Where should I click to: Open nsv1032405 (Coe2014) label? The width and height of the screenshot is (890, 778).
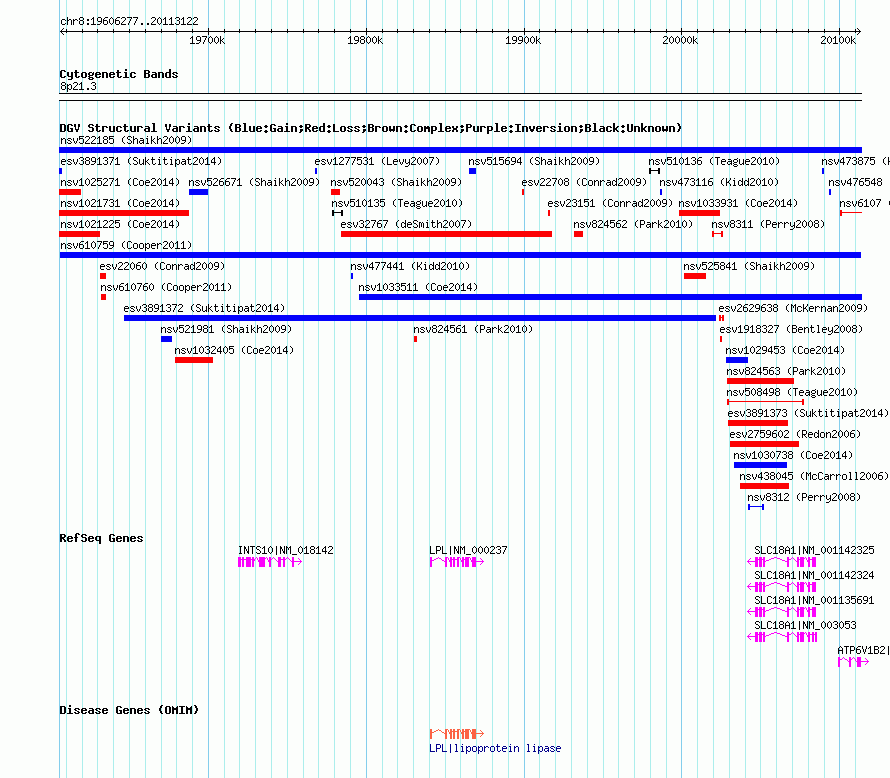234,350
